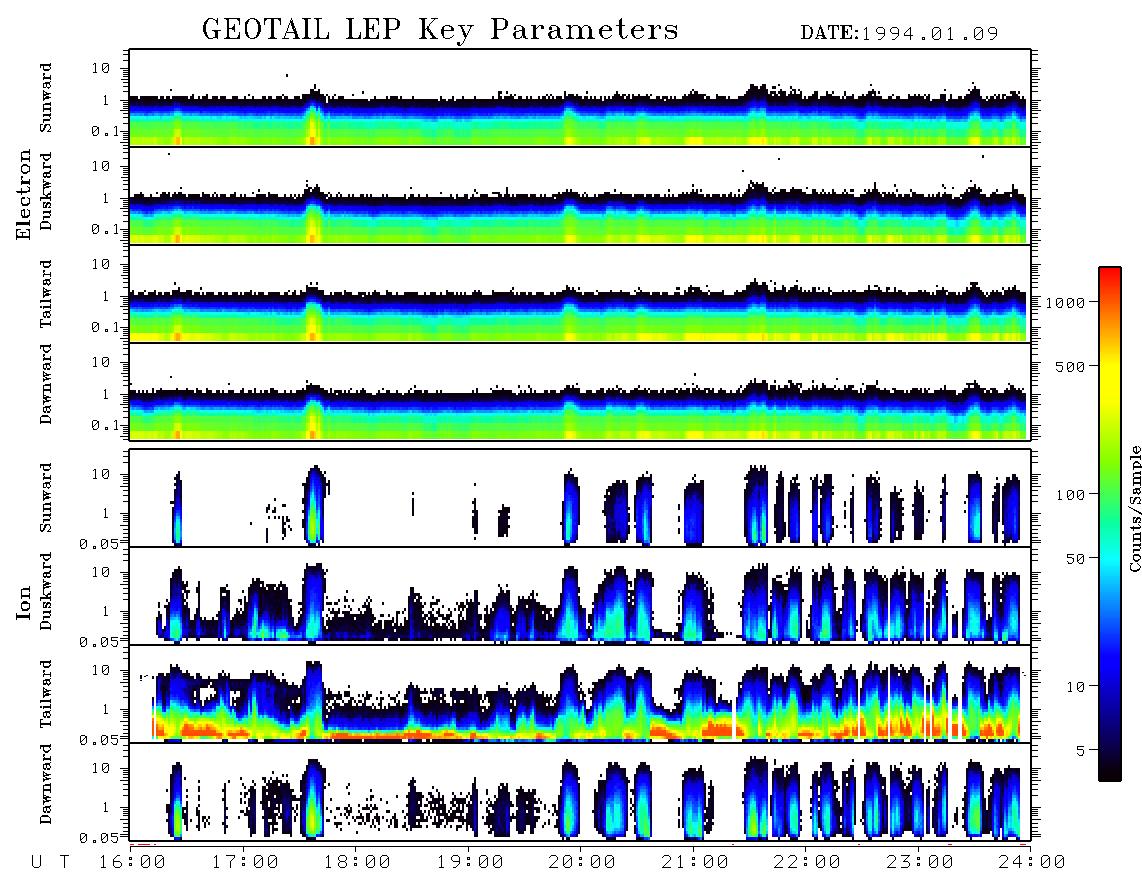Click the 1 tick of the Ion Duskward panel
Image resolution: width=1142 pixels, height=880 pixels.
tap(106, 612)
